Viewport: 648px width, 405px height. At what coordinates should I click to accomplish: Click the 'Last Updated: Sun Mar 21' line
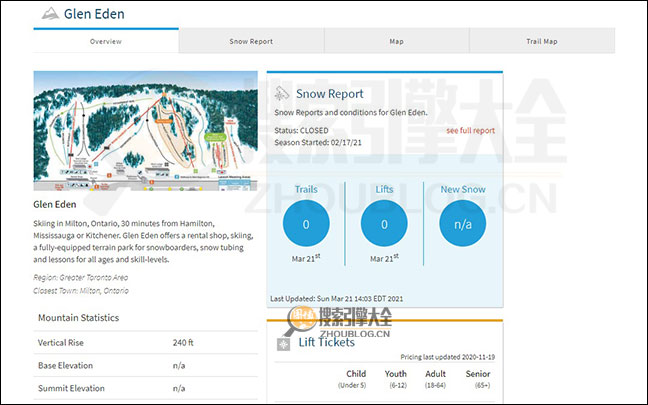click(336, 298)
